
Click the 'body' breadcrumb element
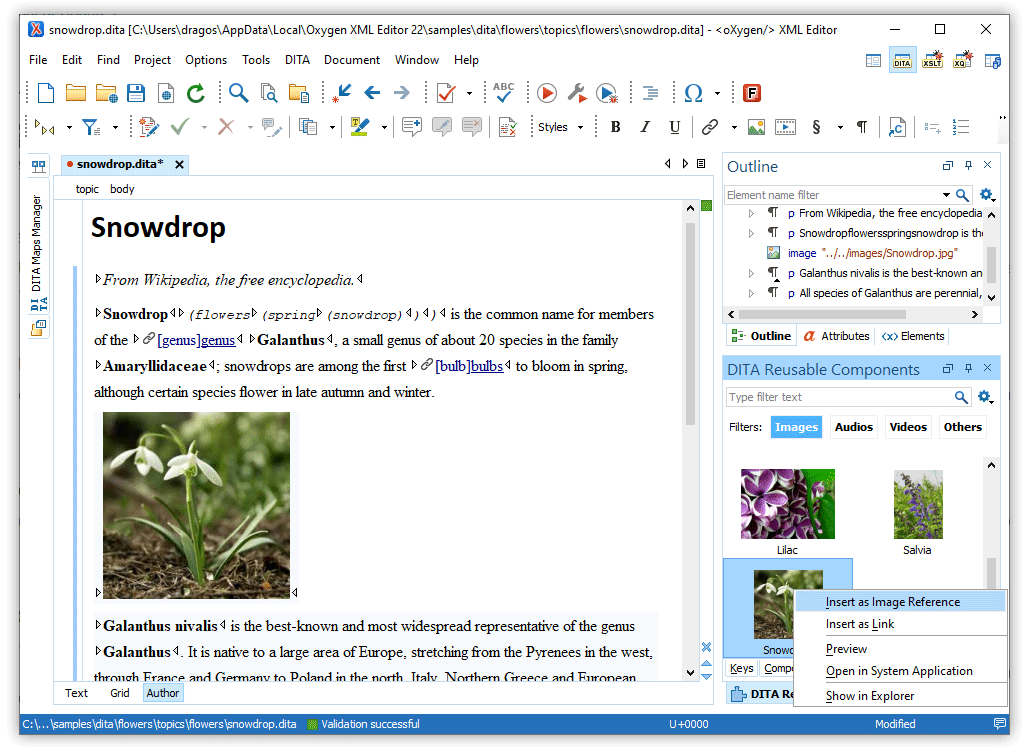pos(122,189)
